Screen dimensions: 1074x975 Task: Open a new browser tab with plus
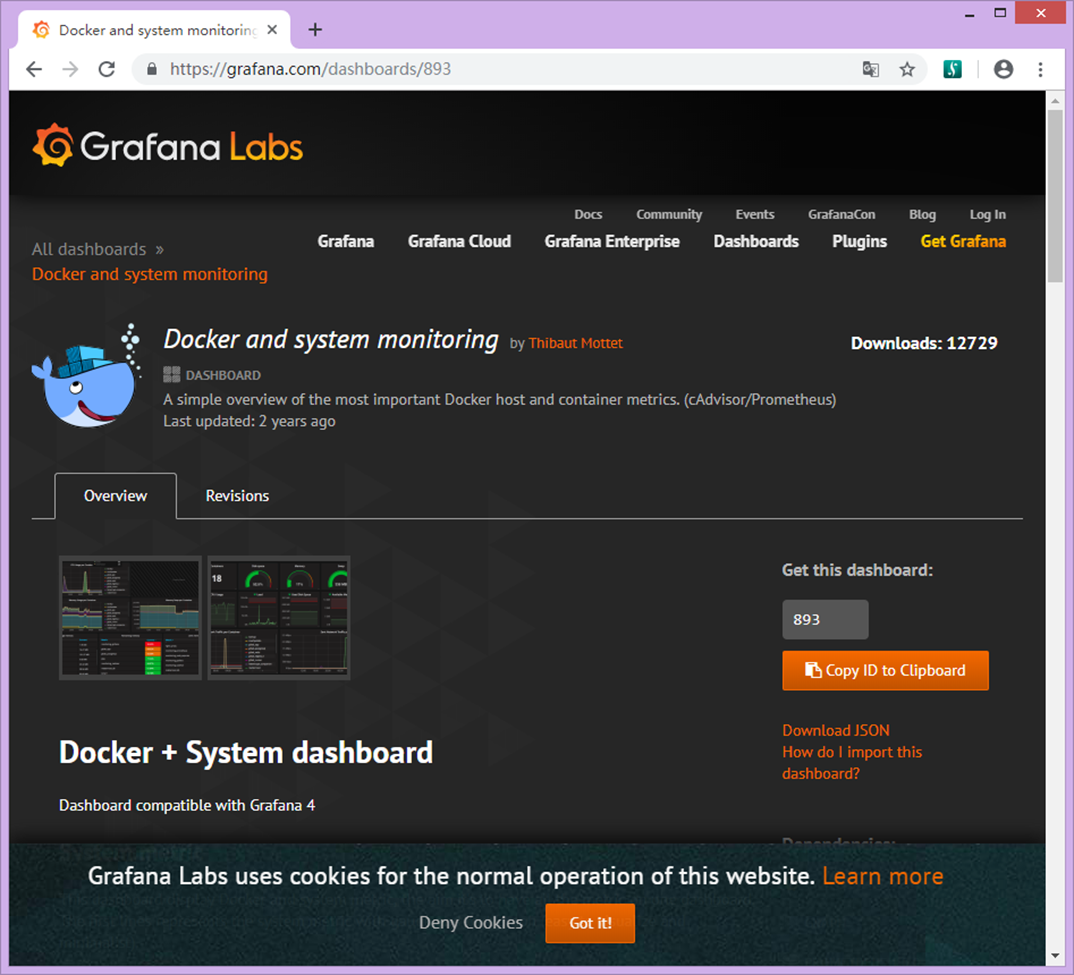point(315,29)
